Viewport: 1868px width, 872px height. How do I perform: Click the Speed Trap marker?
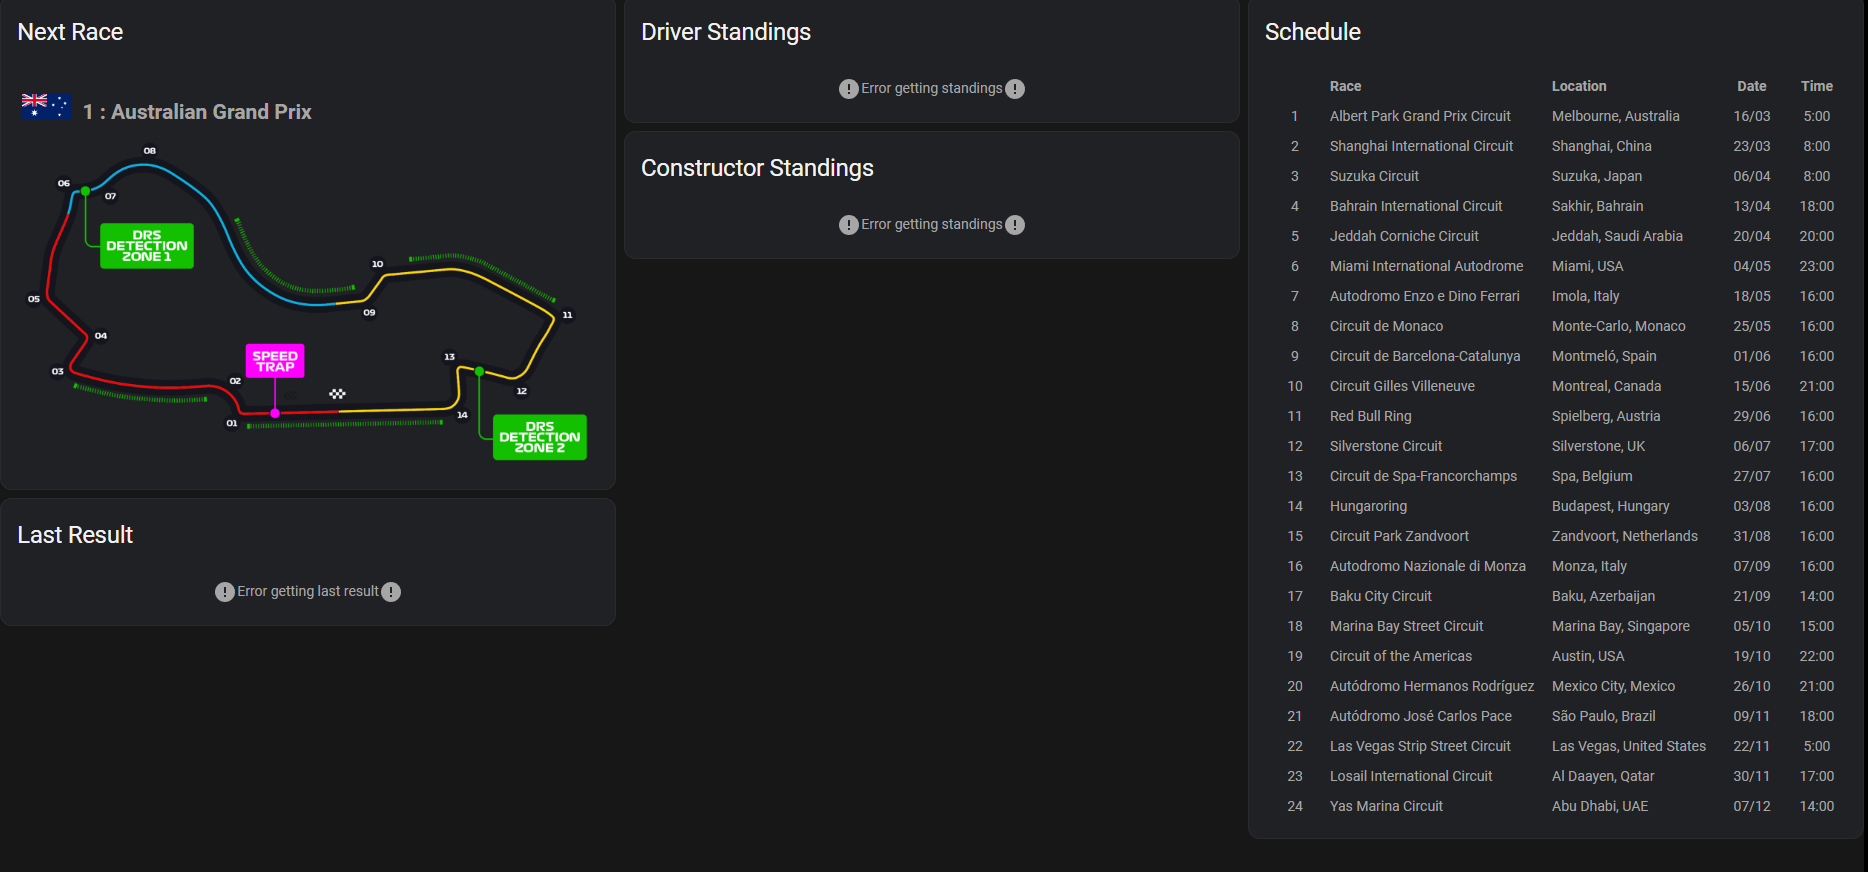275,361
